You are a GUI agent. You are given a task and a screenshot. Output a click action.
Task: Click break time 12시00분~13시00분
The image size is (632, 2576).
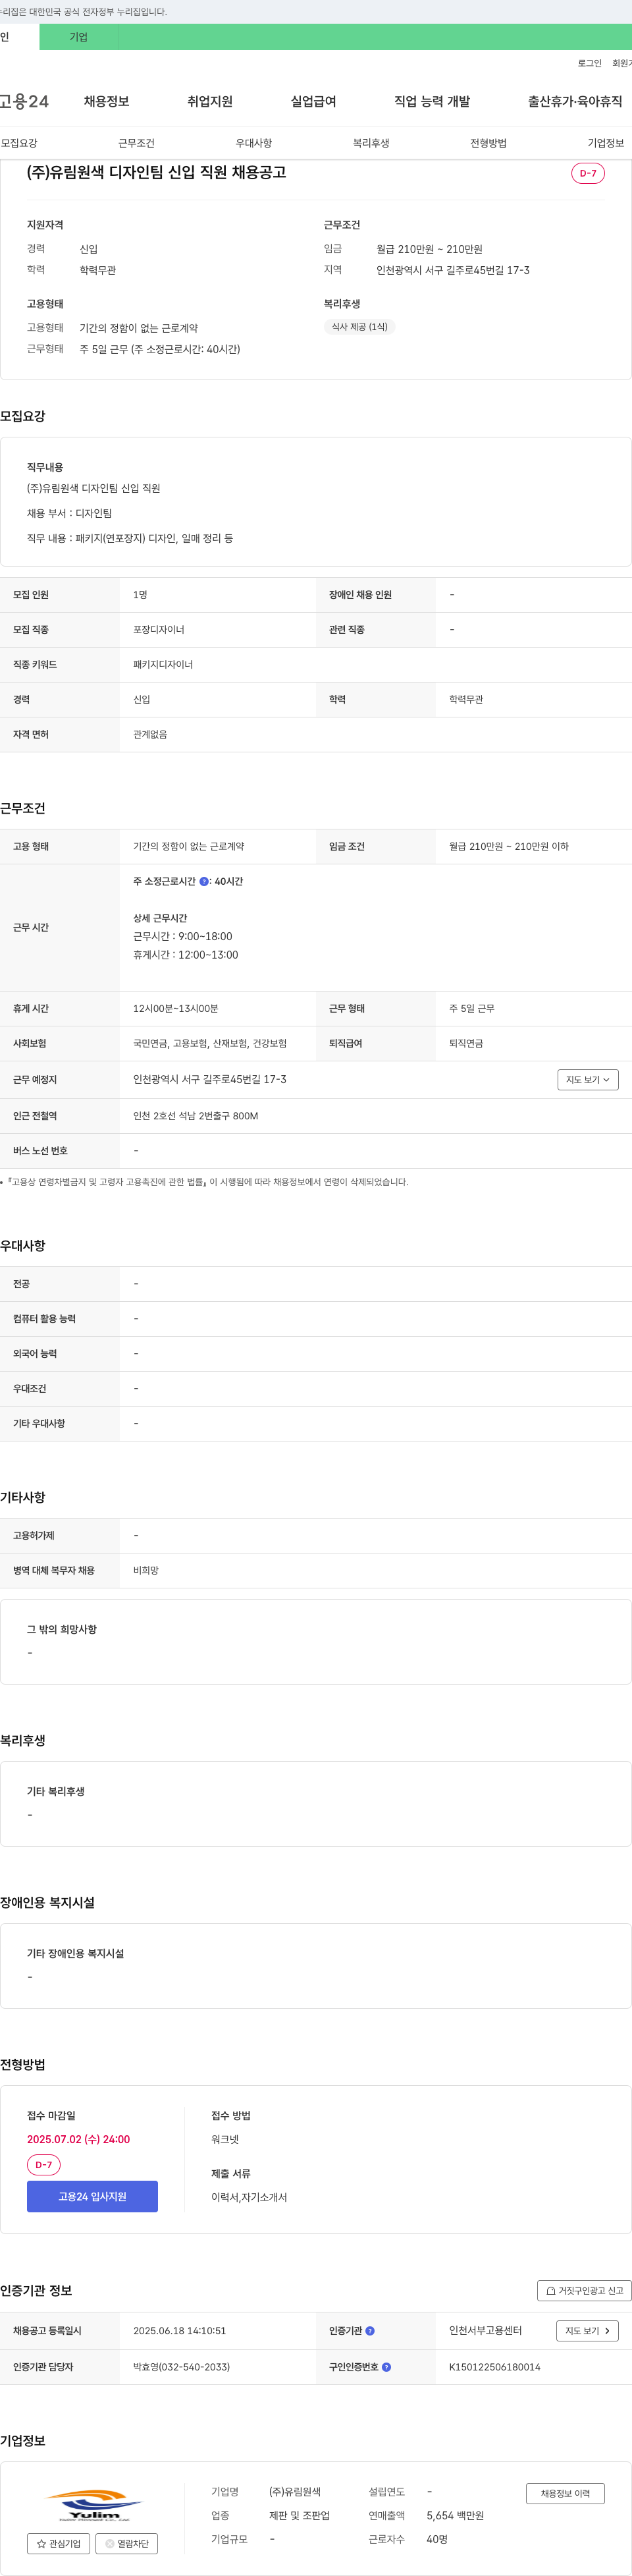click(x=176, y=1008)
